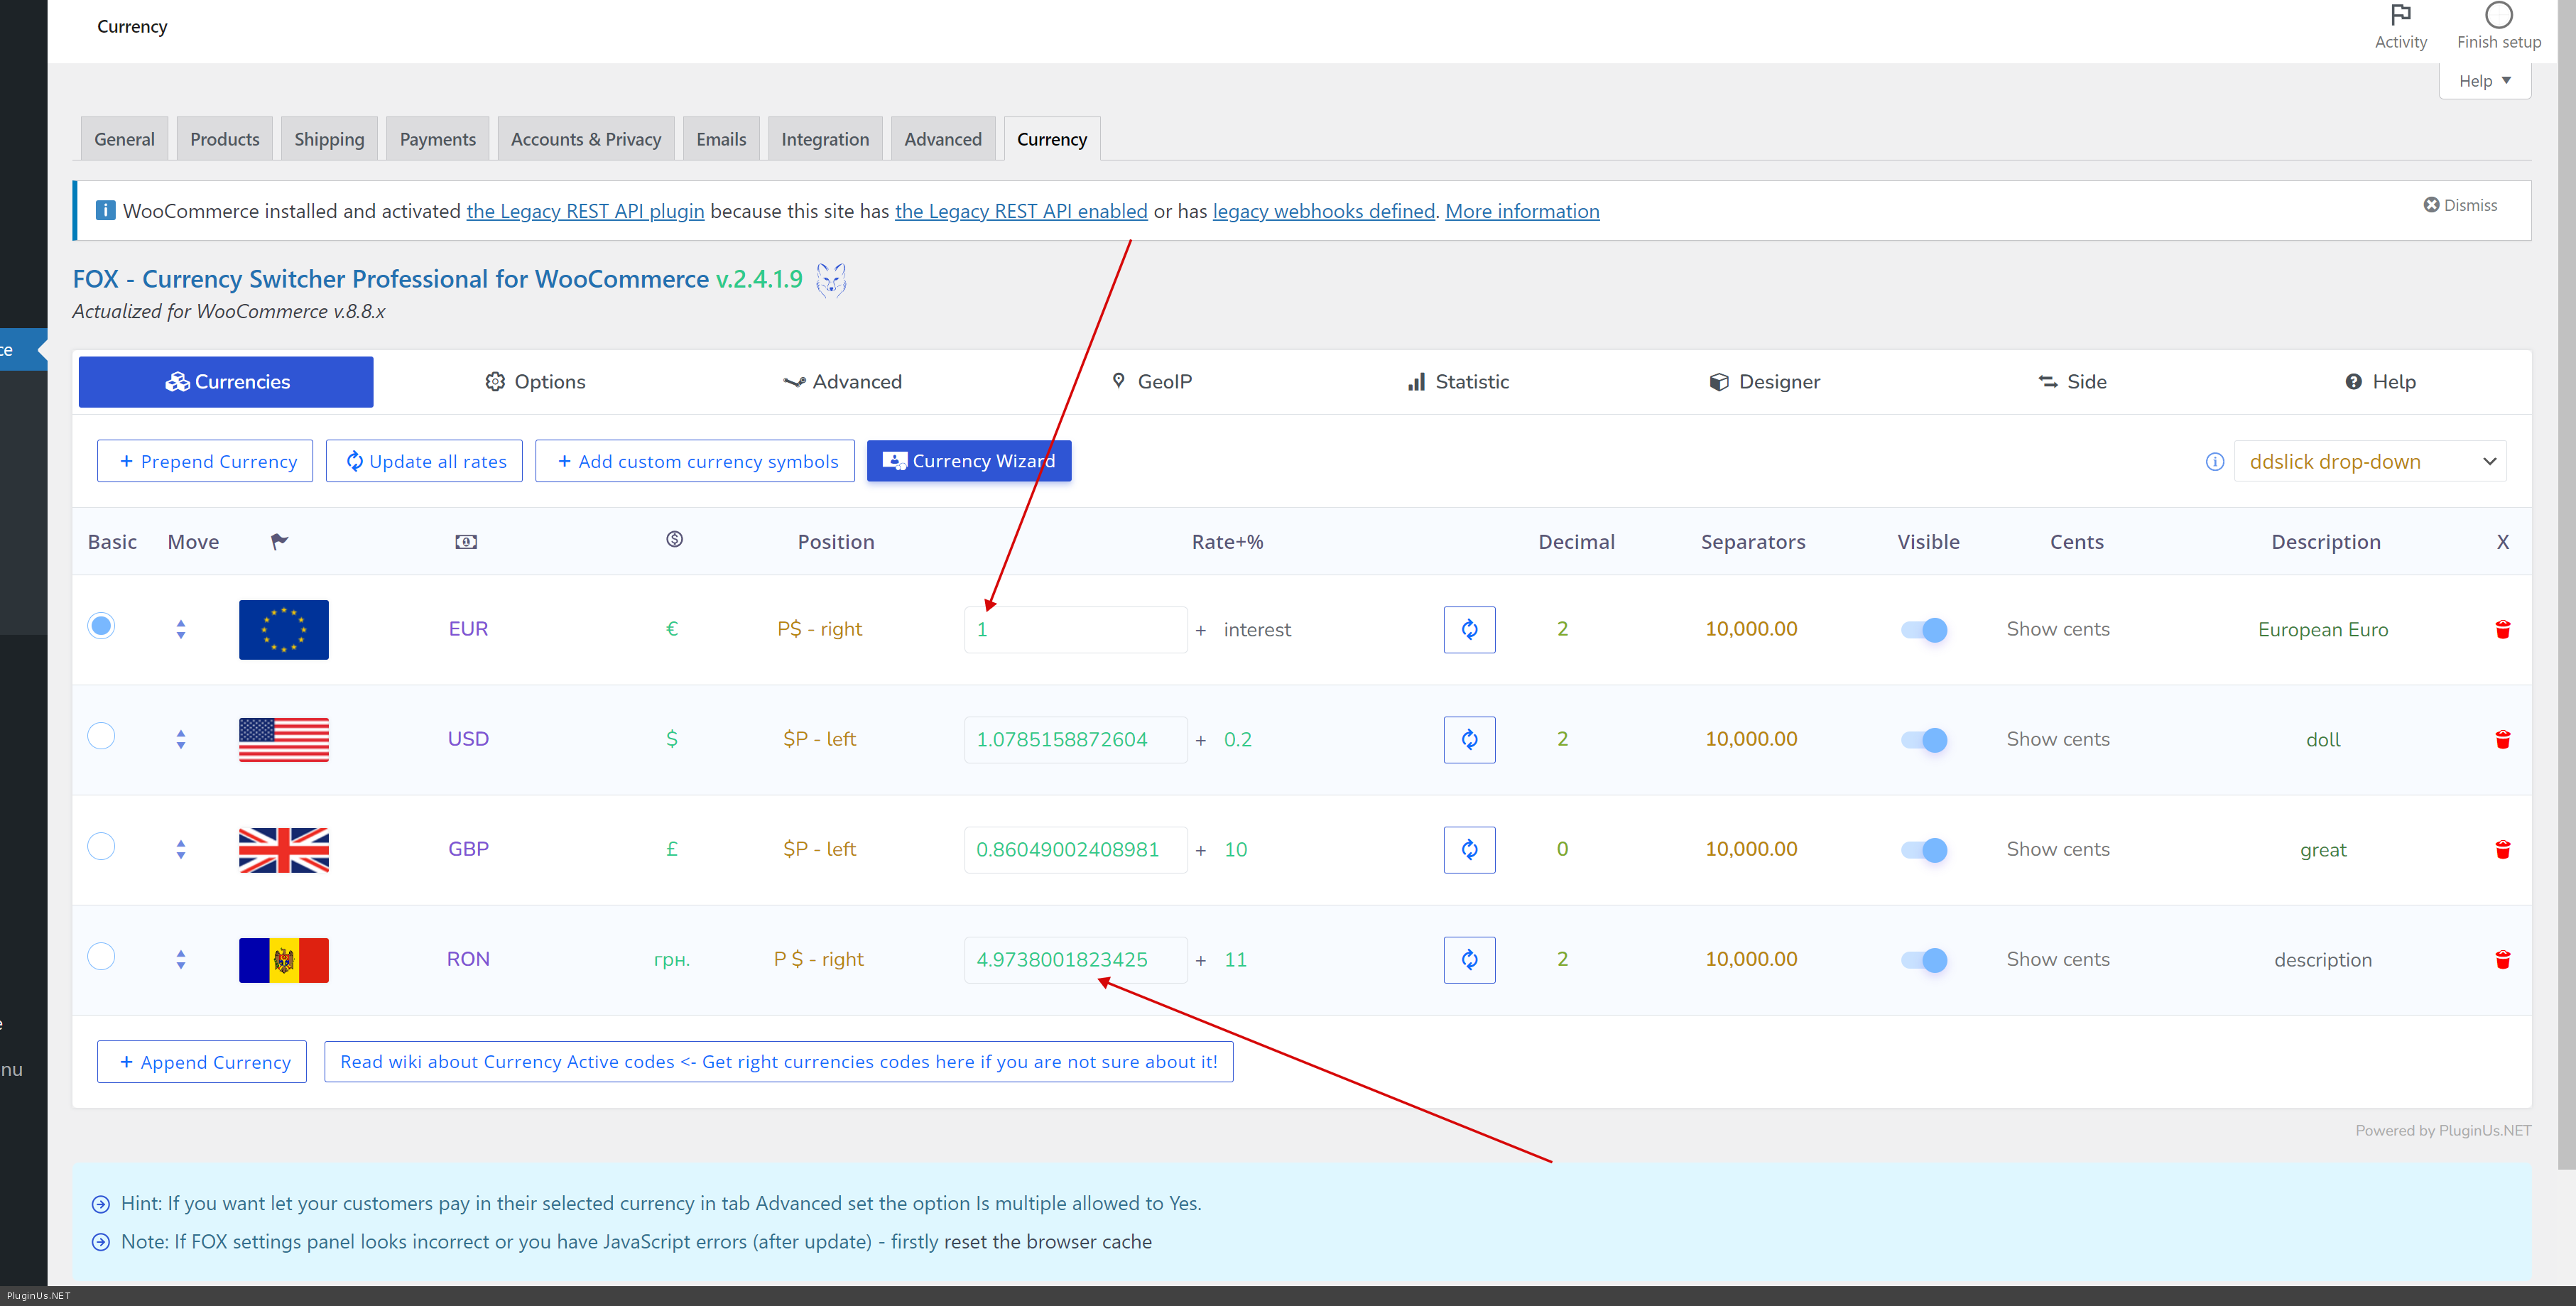Change GBP decimal value 0
Viewport: 2576px width, 1306px height.
pyautogui.click(x=1562, y=849)
